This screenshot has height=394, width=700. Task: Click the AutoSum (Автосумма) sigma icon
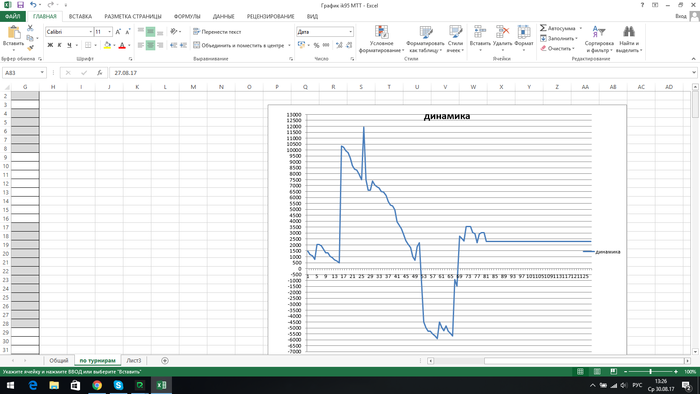click(543, 28)
